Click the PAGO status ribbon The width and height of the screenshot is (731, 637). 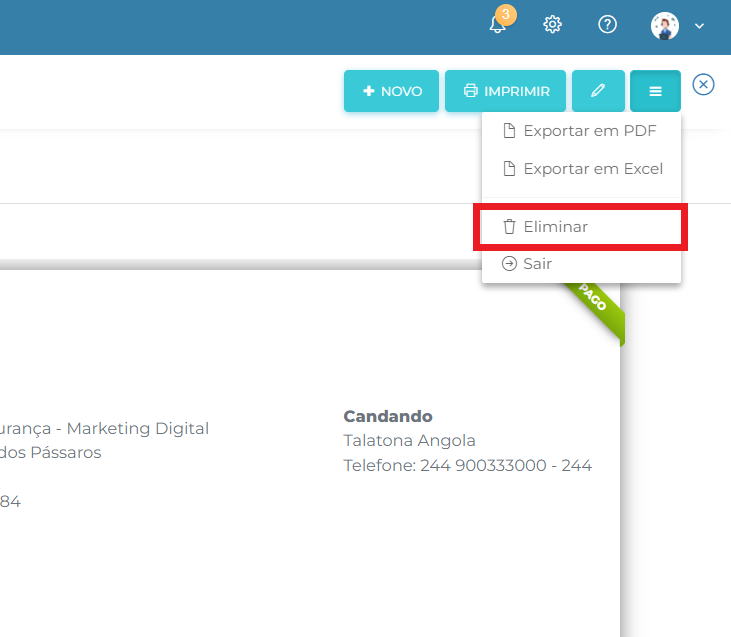[x=594, y=311]
